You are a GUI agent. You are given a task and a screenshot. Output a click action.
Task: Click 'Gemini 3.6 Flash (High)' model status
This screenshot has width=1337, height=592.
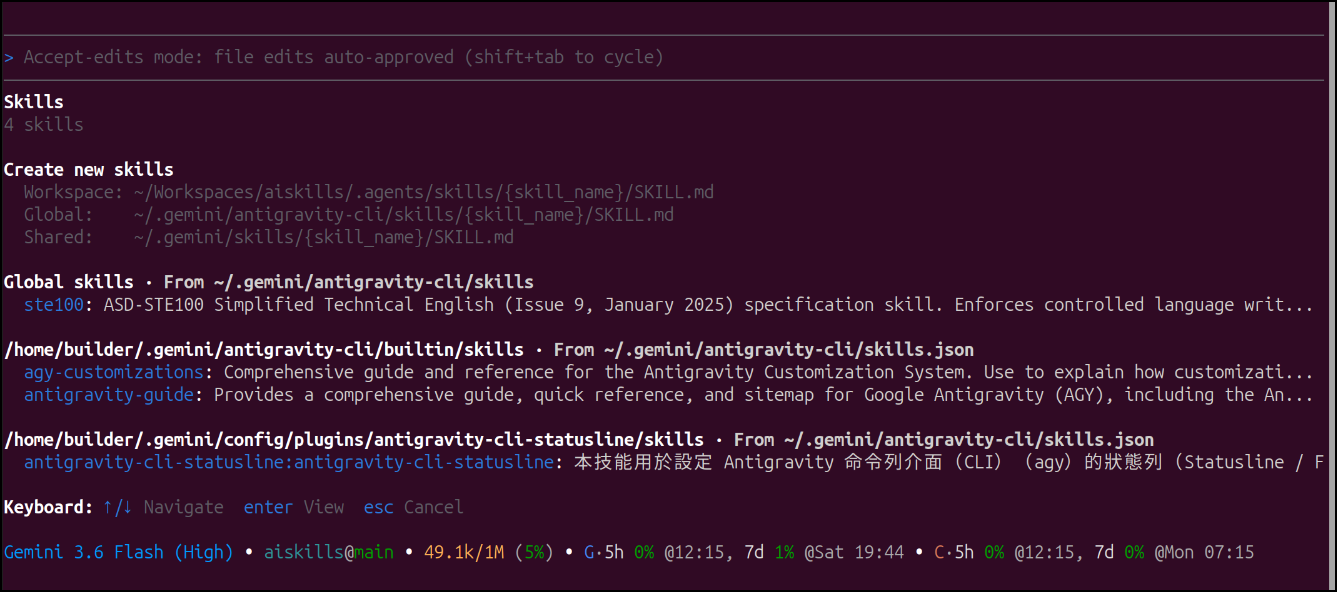[x=119, y=552]
